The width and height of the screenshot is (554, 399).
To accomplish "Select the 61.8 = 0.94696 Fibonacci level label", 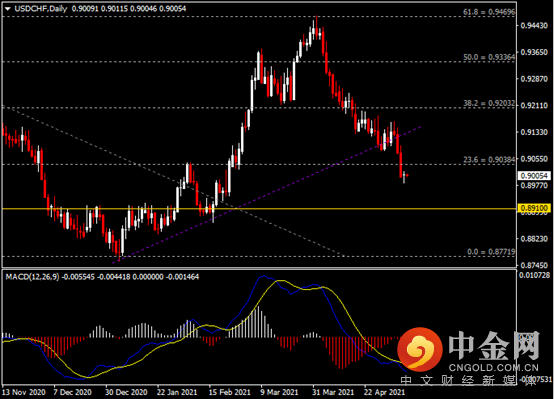I will (489, 12).
